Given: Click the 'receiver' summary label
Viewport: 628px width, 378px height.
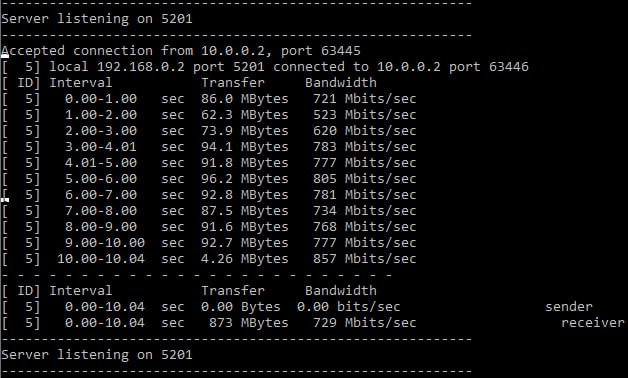Looking at the screenshot, I should coord(593,323).
